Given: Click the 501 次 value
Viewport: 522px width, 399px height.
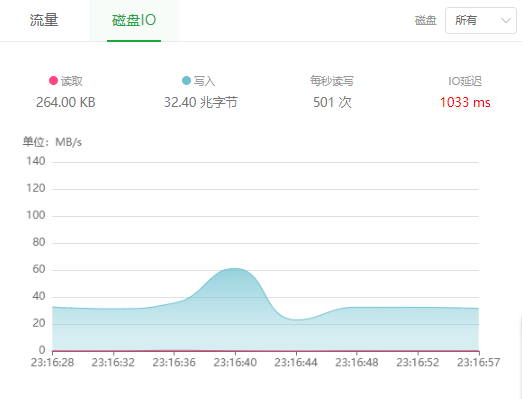Looking at the screenshot, I should [332, 102].
